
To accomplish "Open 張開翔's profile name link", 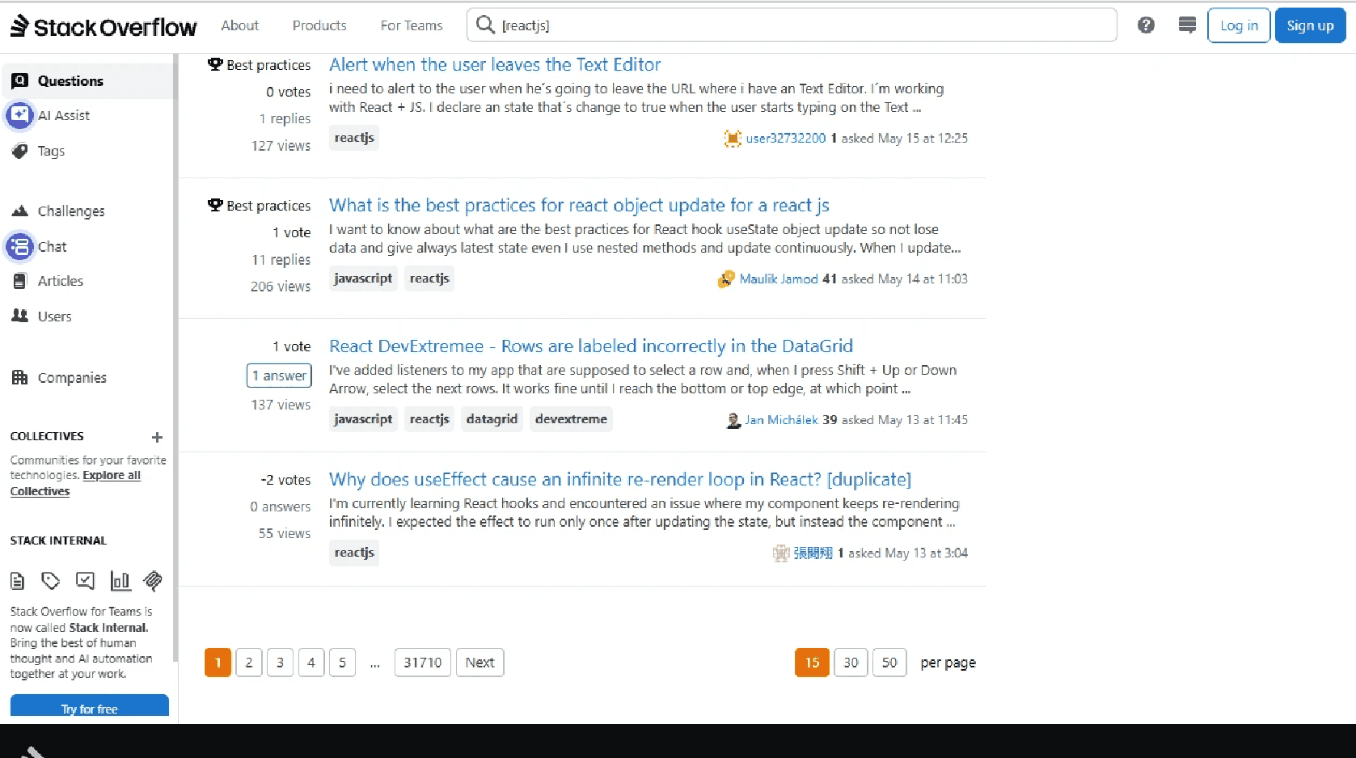I will coord(813,553).
